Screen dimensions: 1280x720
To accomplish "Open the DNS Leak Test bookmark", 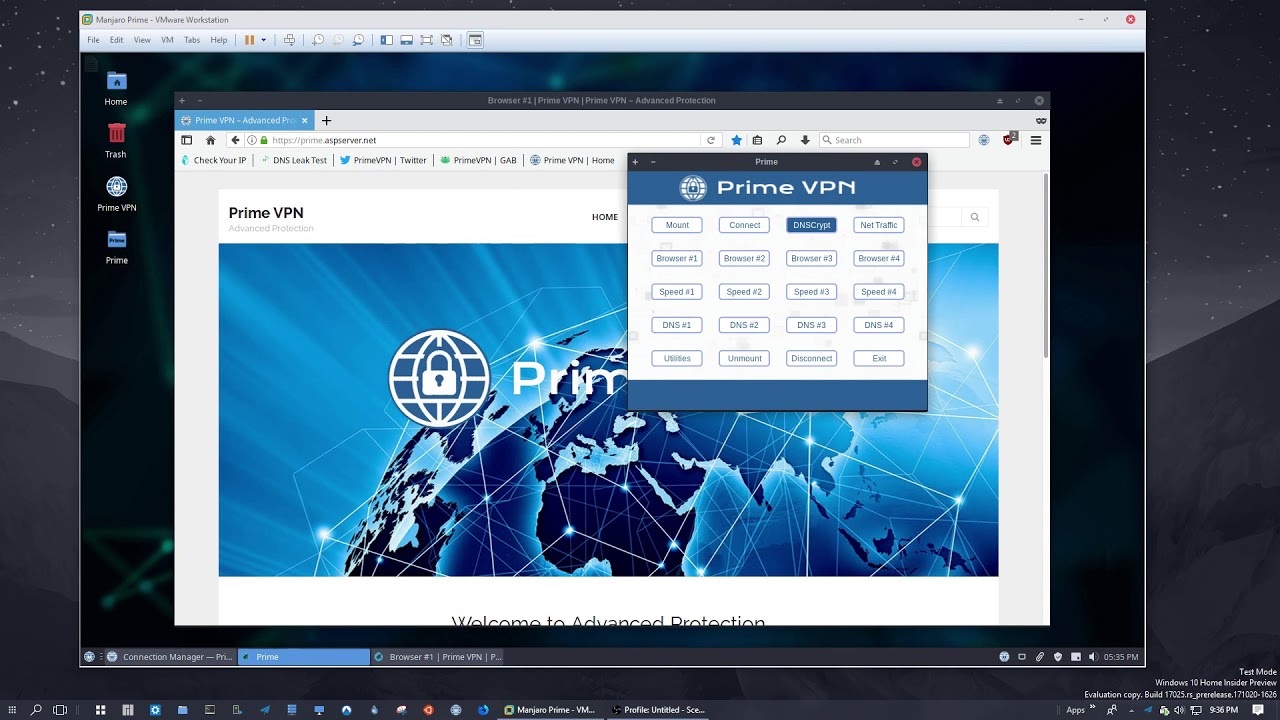I will (x=293, y=160).
